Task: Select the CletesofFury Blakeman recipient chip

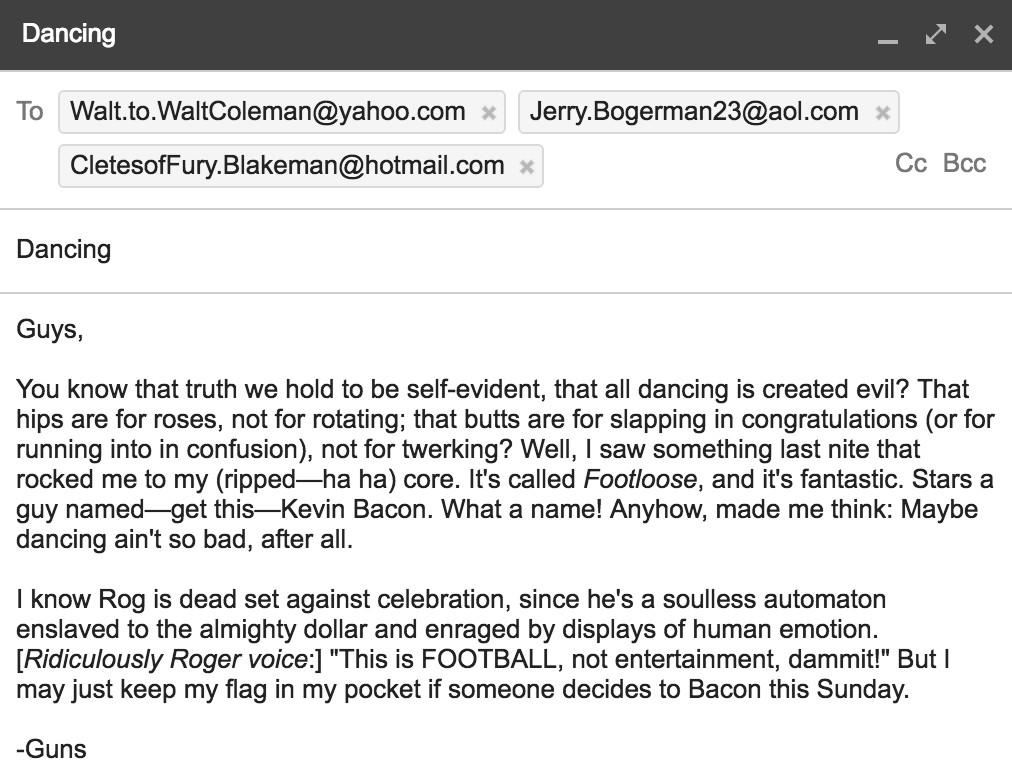Action: tap(287, 166)
